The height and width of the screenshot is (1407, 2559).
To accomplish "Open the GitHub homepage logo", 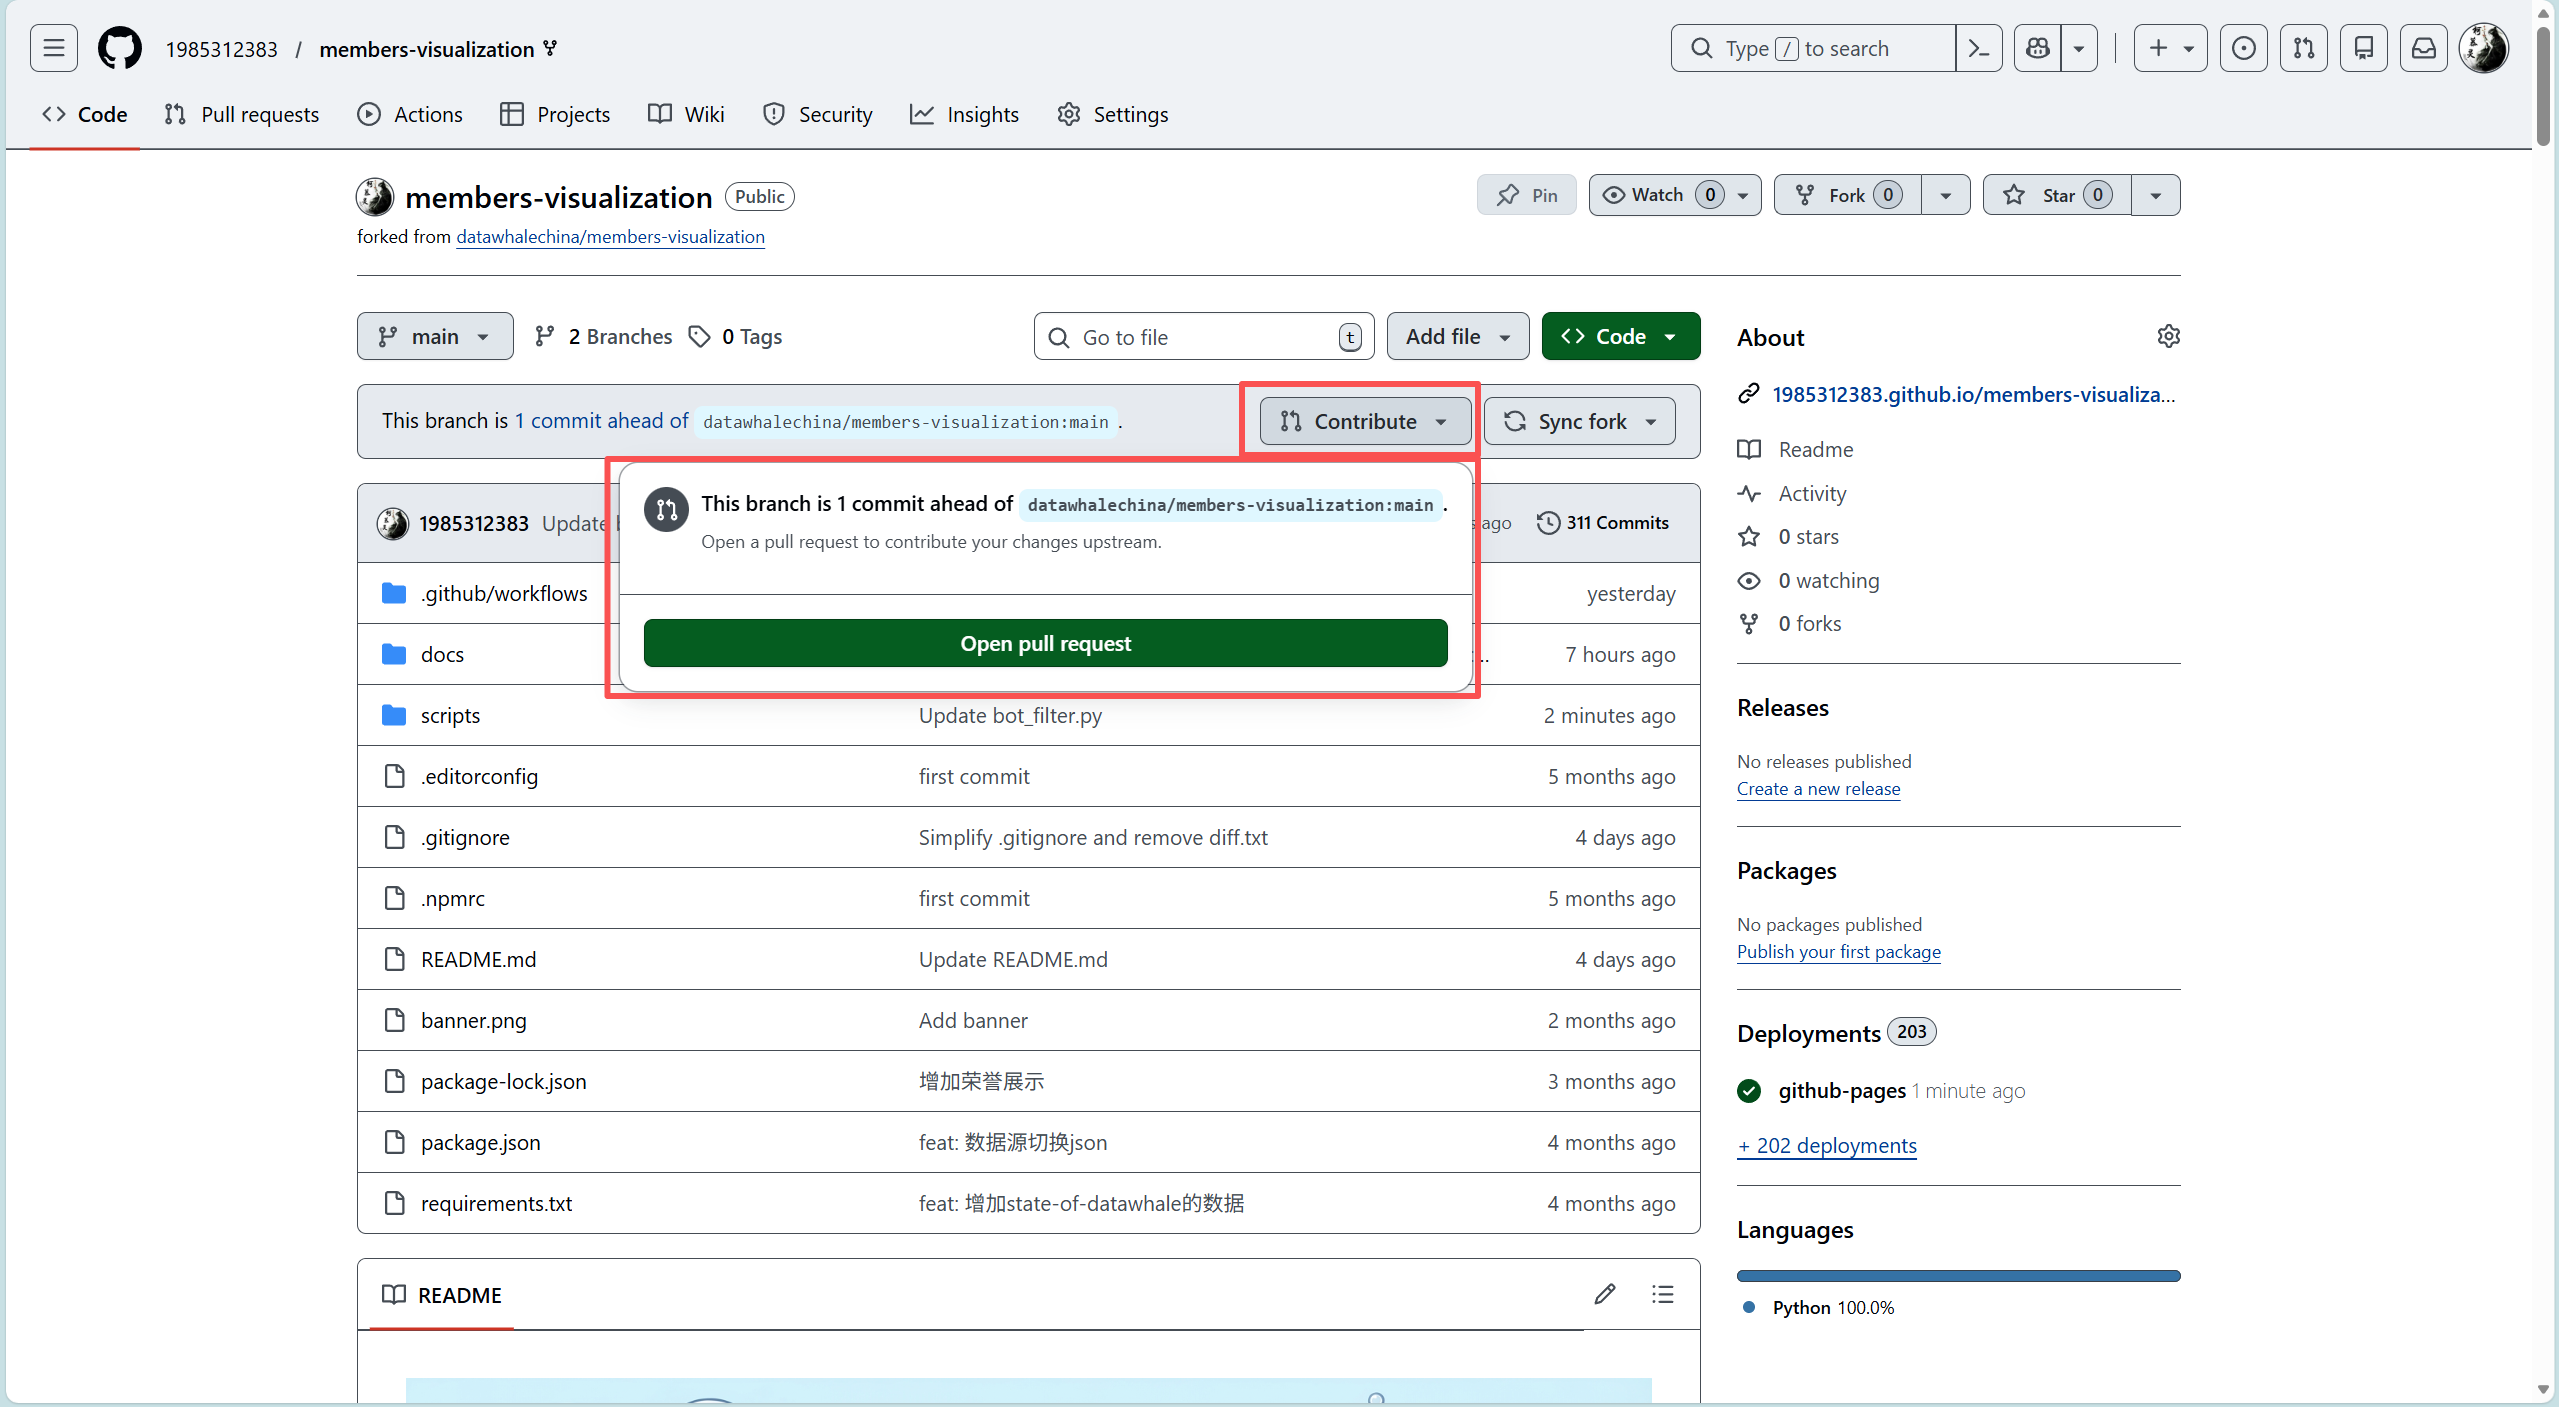I will point(119,48).
